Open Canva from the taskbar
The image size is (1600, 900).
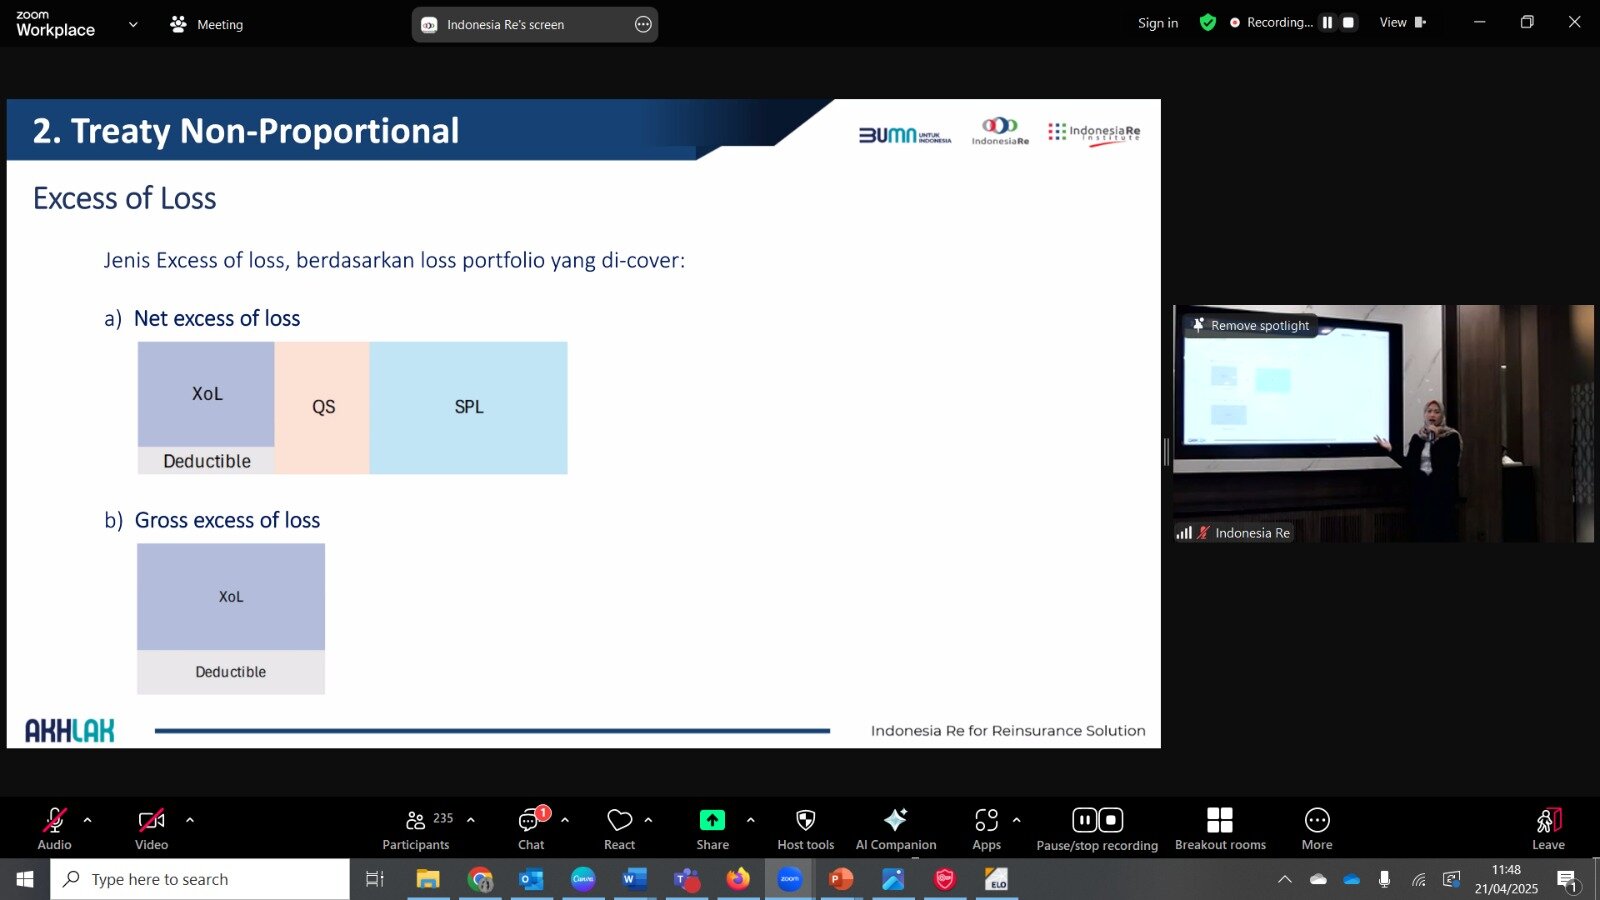point(583,879)
